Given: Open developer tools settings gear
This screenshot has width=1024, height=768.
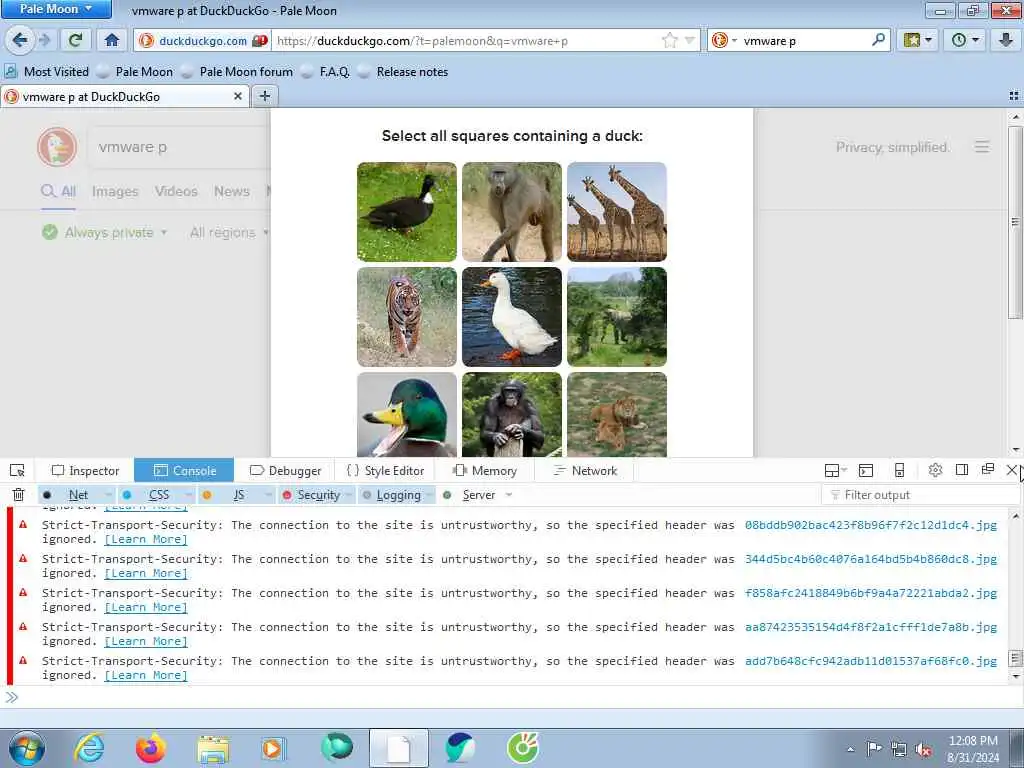Looking at the screenshot, I should [935, 470].
